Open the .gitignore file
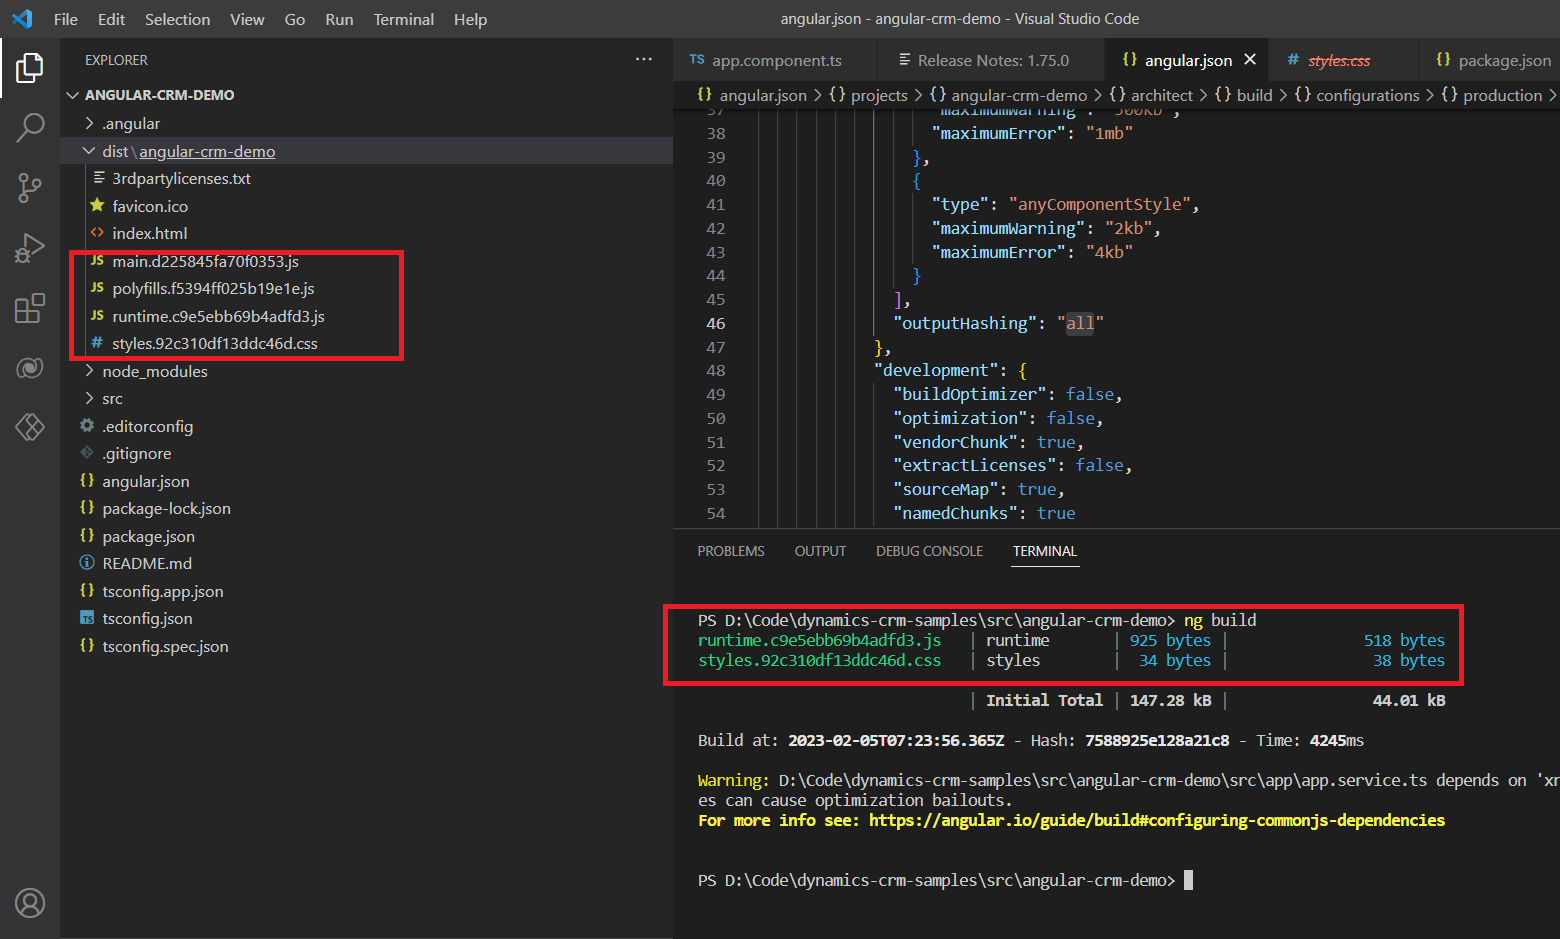Image resolution: width=1560 pixels, height=939 pixels. [x=136, y=453]
